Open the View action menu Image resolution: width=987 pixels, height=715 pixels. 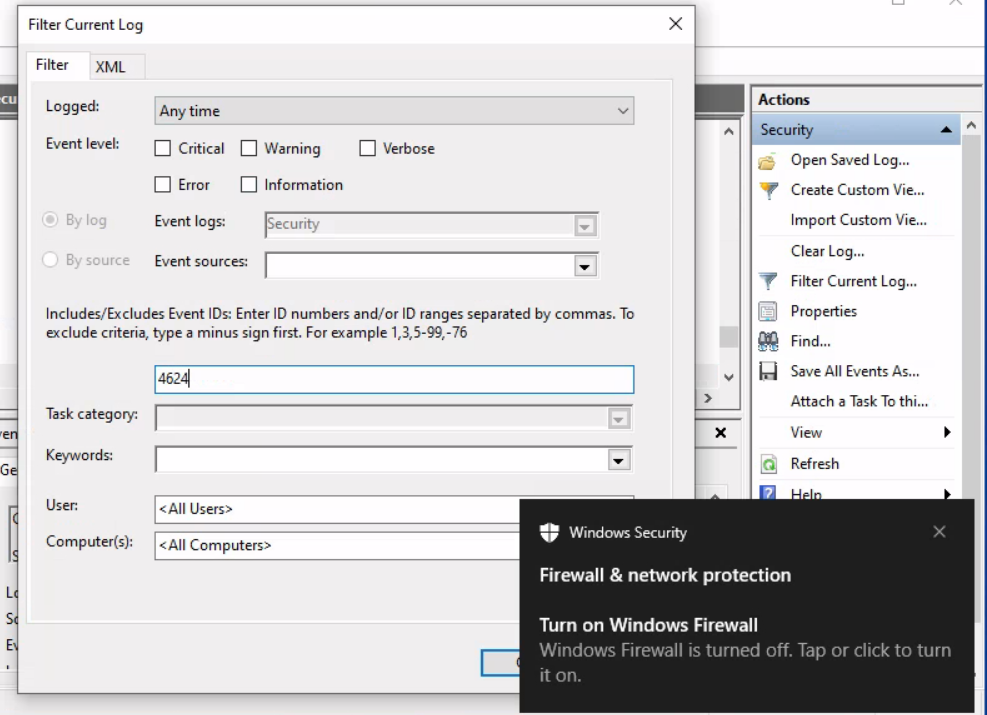[x=806, y=432]
